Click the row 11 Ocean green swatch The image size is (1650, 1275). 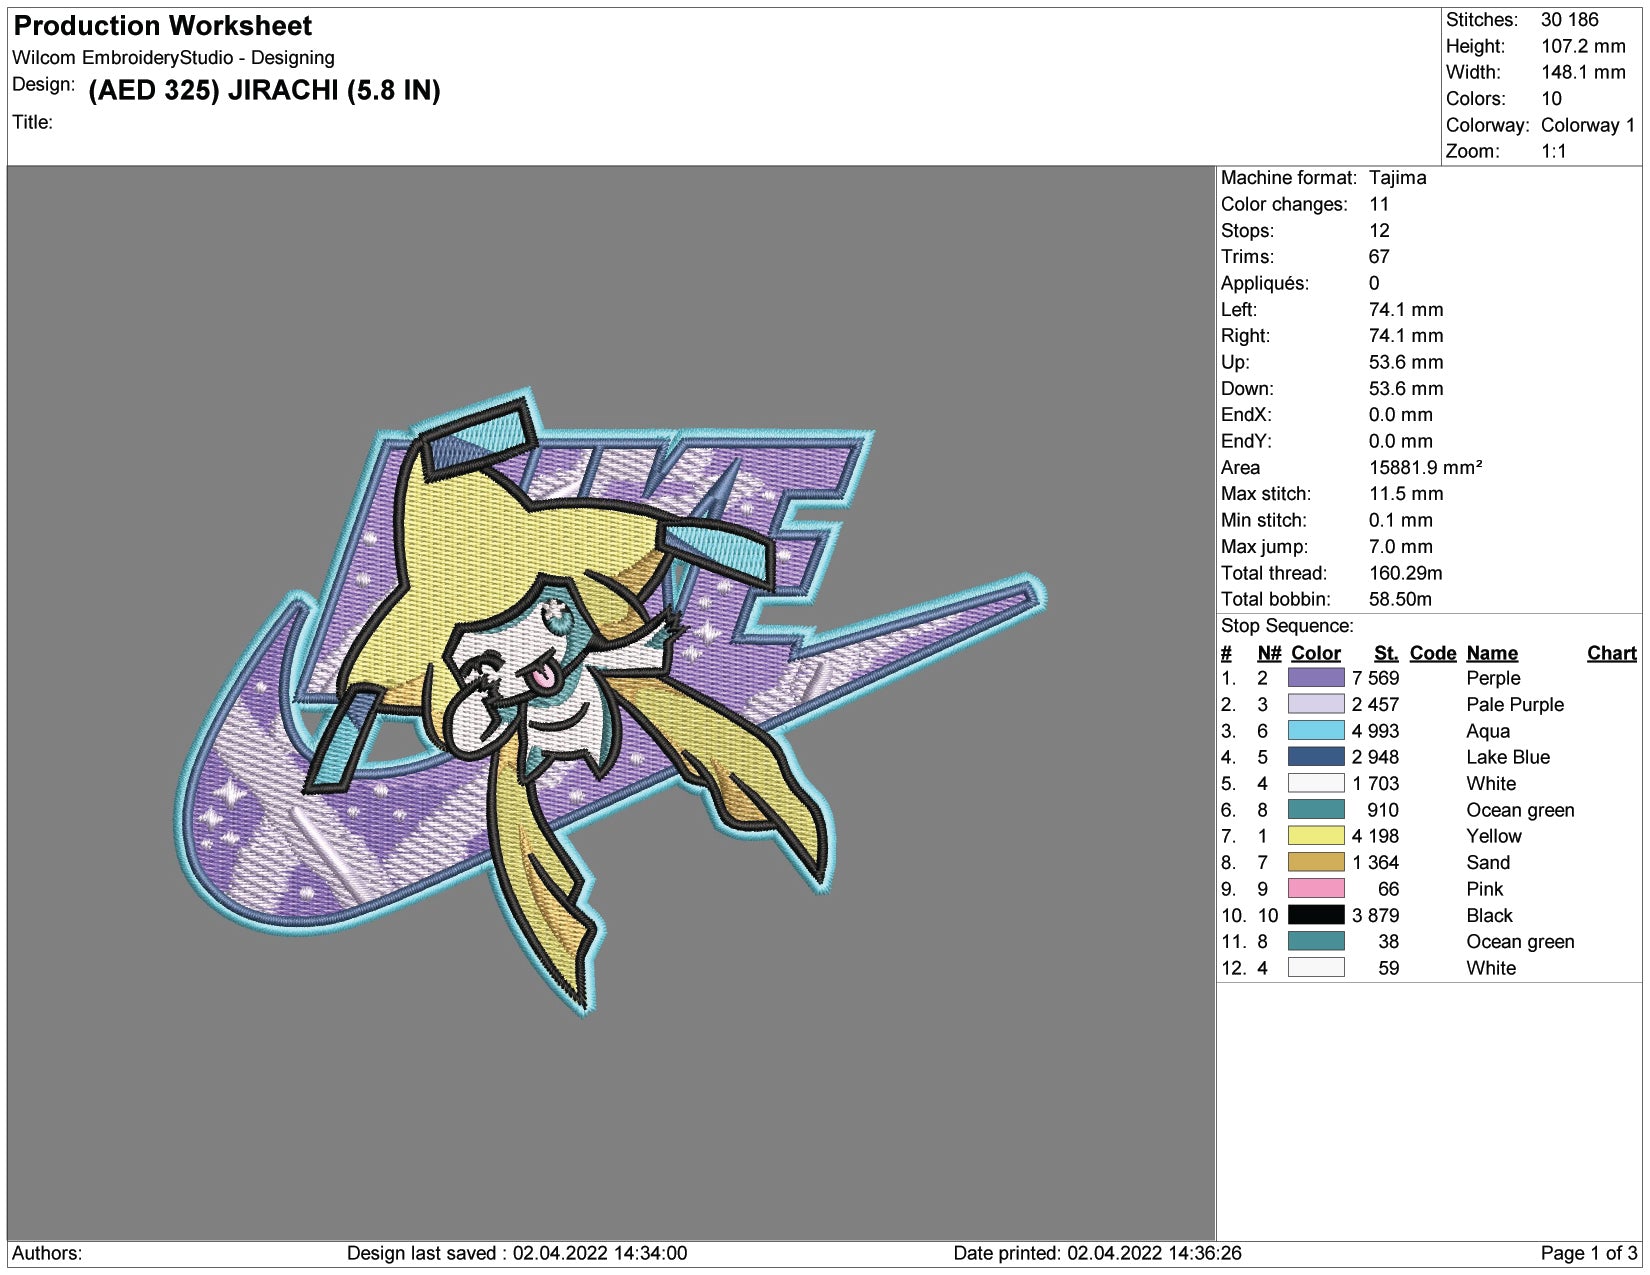pos(1316,941)
